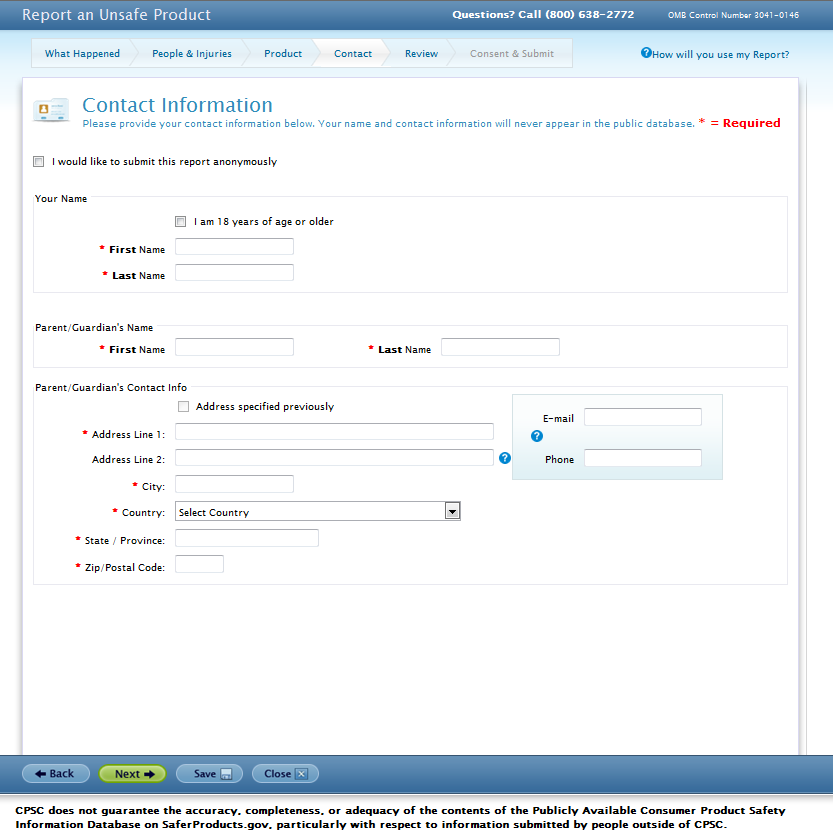Click the State / Province field
This screenshot has width=833, height=836.
point(247,538)
